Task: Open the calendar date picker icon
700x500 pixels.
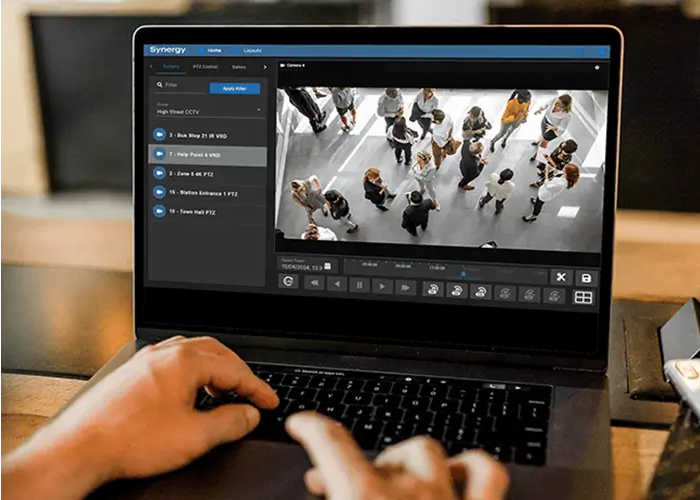Action: tap(328, 266)
